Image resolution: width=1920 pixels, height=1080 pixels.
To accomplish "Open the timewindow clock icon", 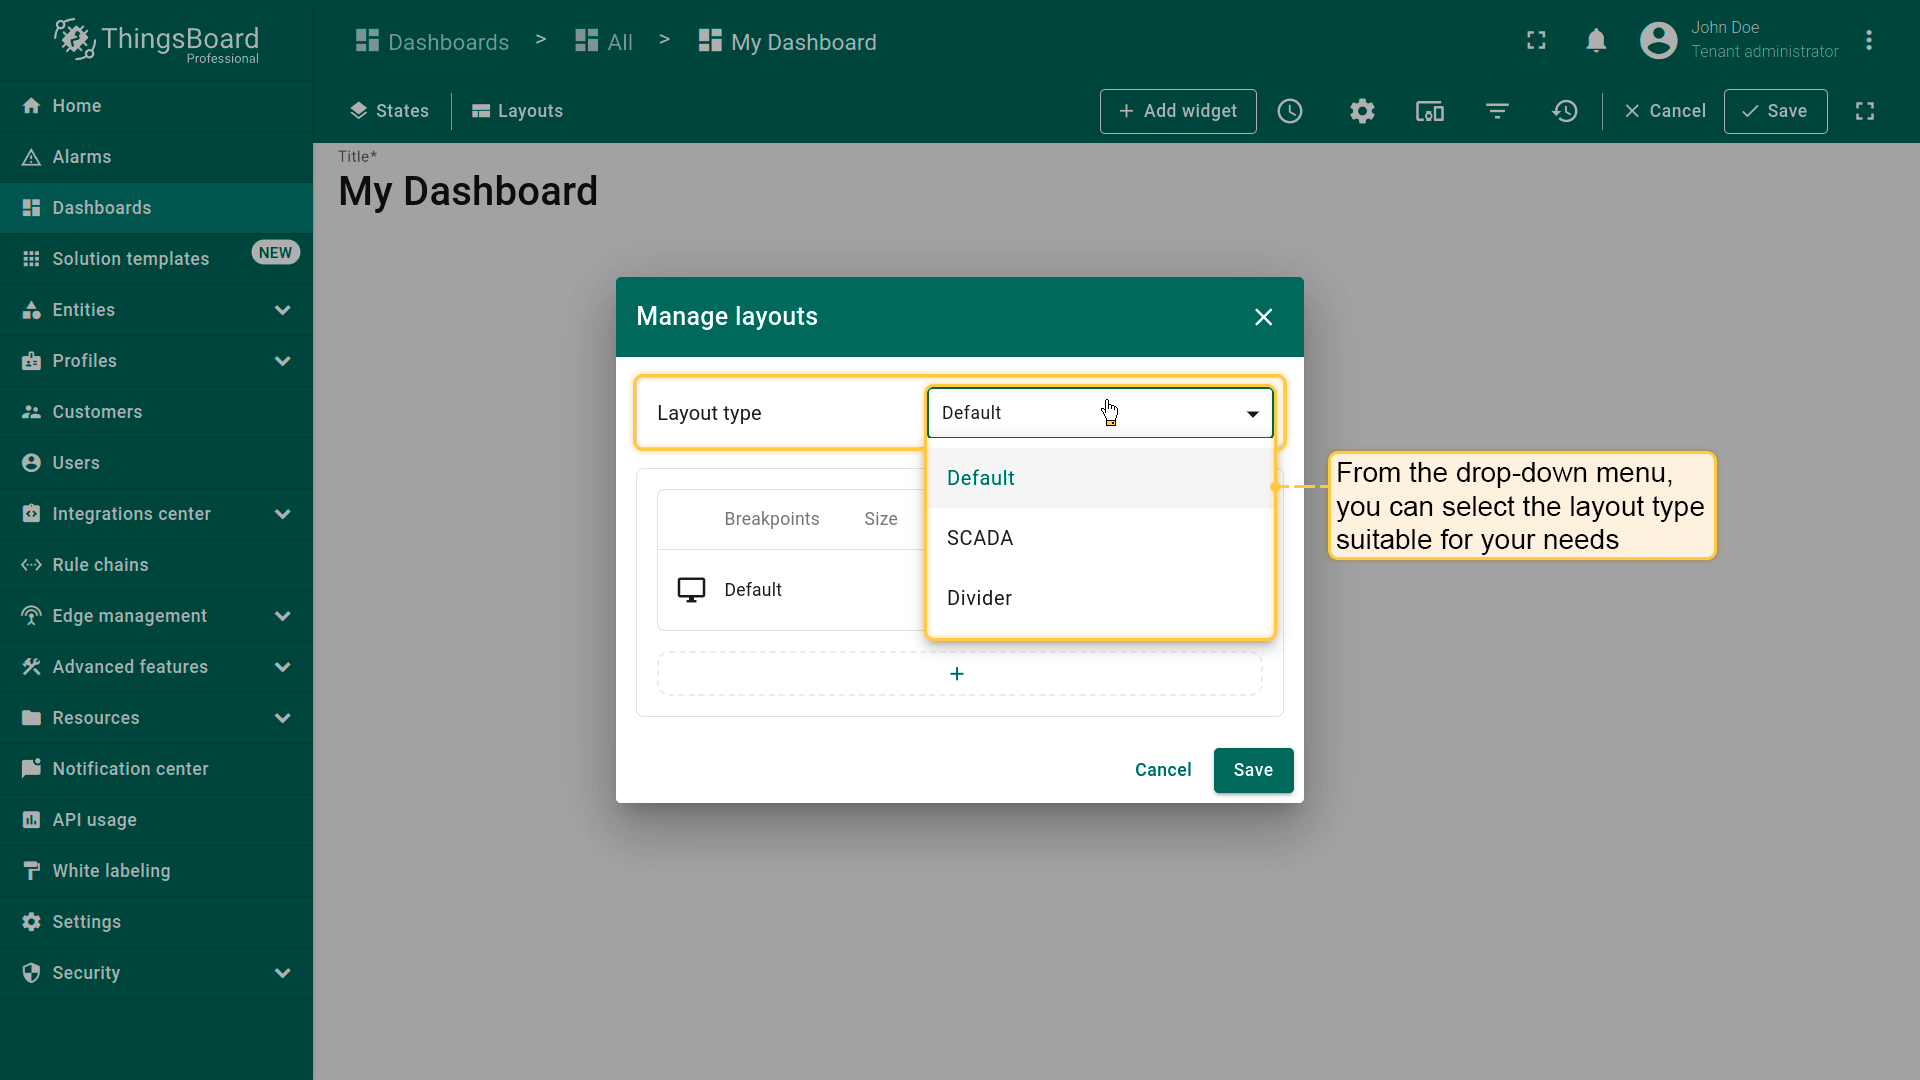I will pyautogui.click(x=1290, y=111).
